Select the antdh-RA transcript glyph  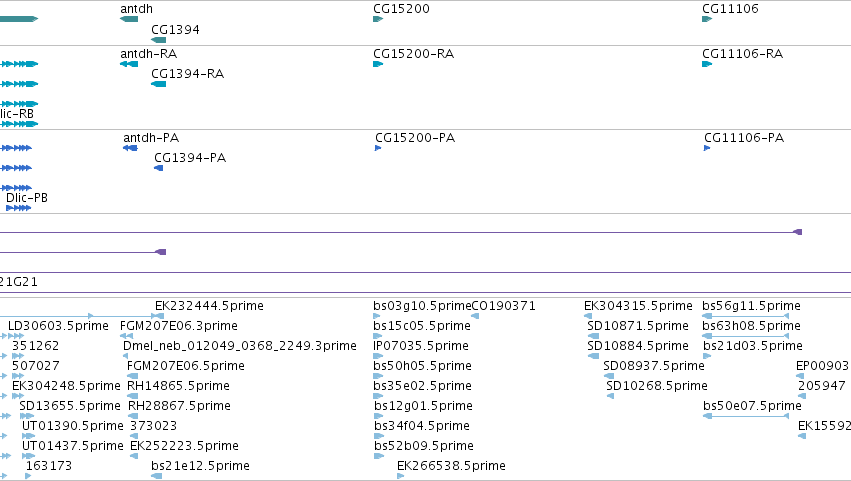pos(129,64)
